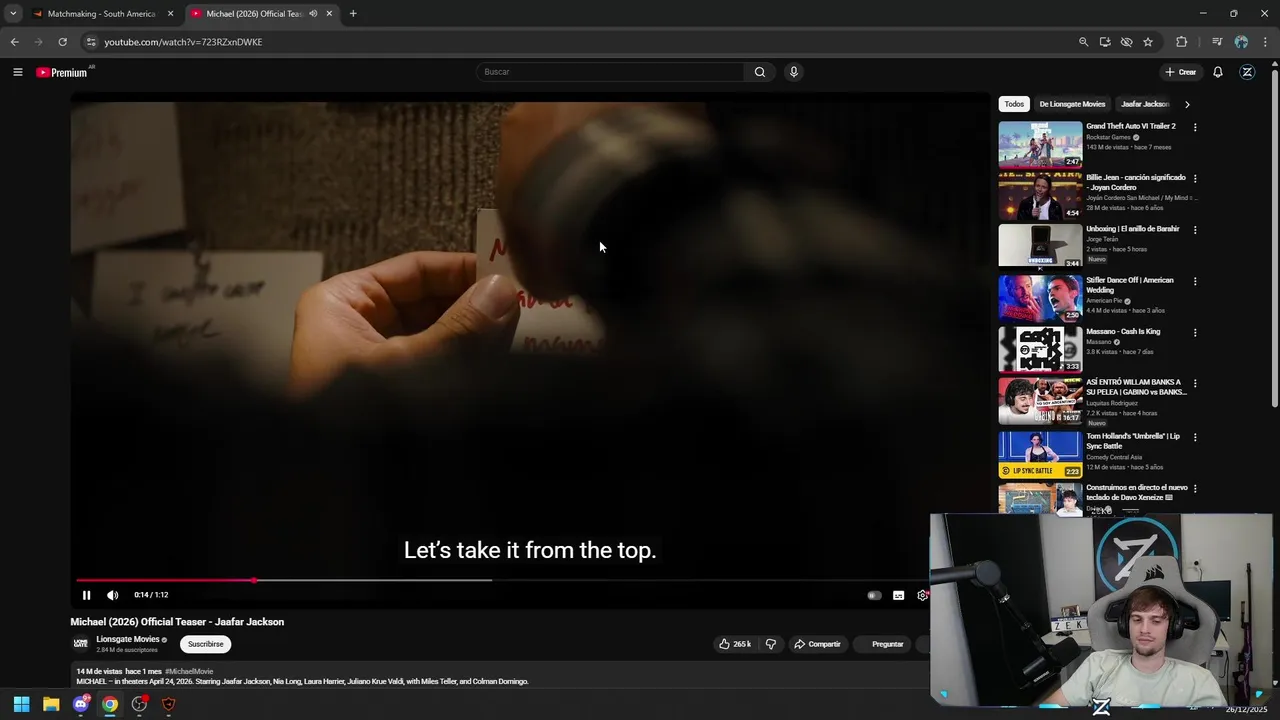This screenshot has height=720, width=1280.
Task: Click the Buscar search field
Action: tap(610, 72)
